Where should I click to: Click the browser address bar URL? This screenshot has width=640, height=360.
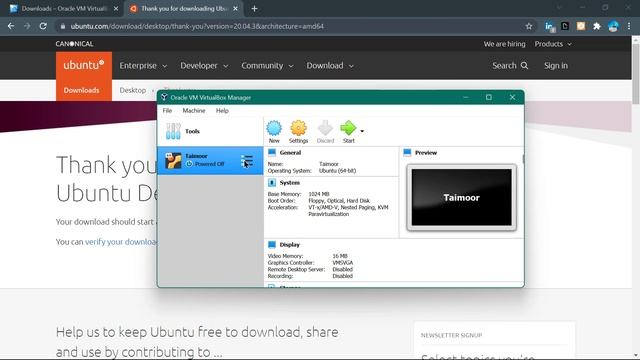(197, 27)
